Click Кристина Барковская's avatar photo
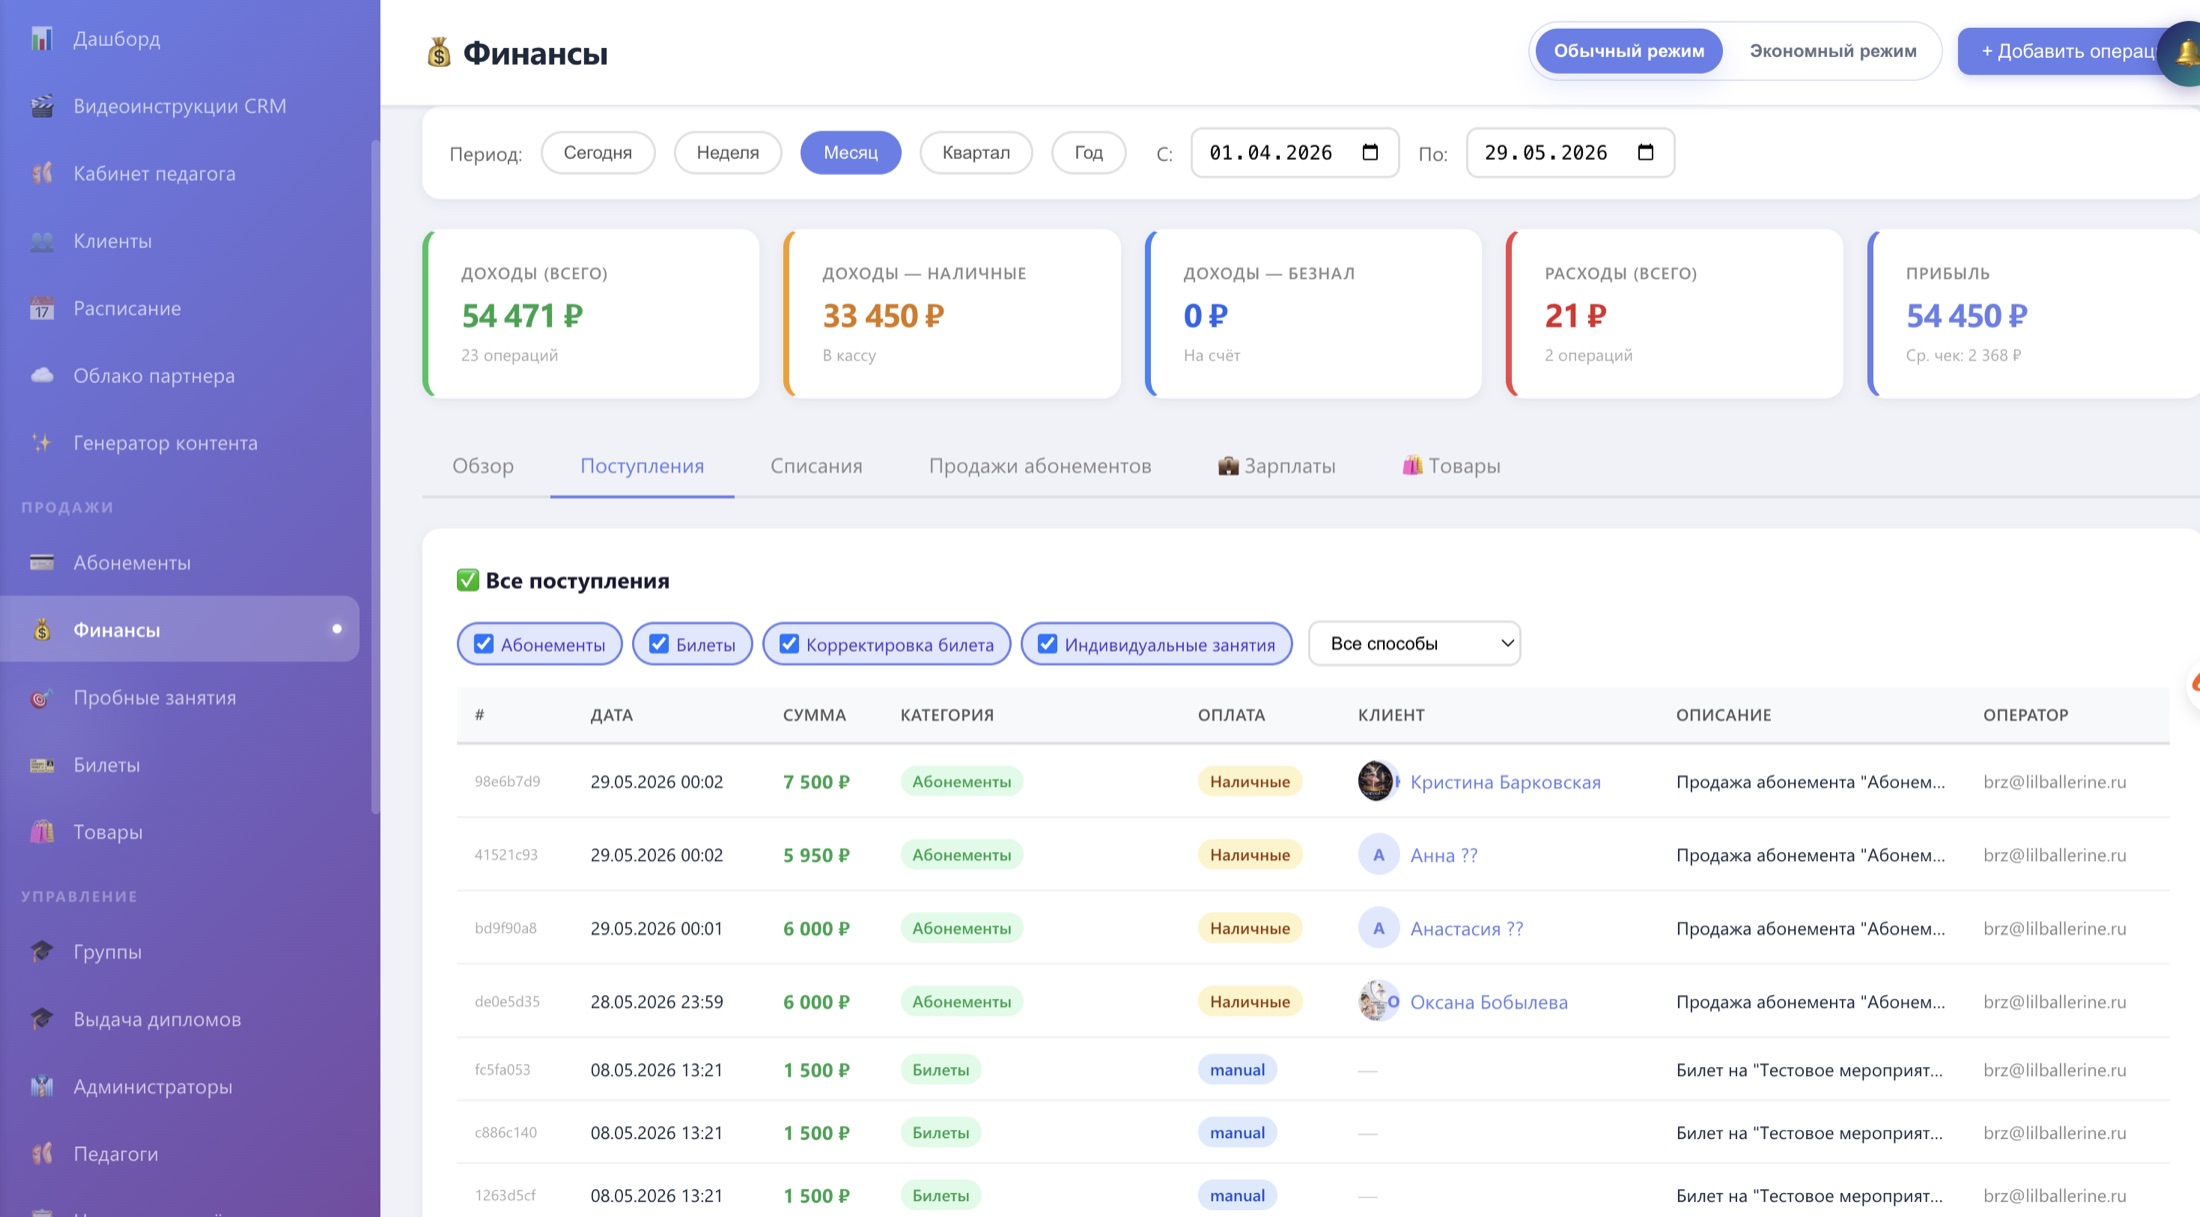Viewport: 2200px width, 1217px height. pyautogui.click(x=1375, y=781)
